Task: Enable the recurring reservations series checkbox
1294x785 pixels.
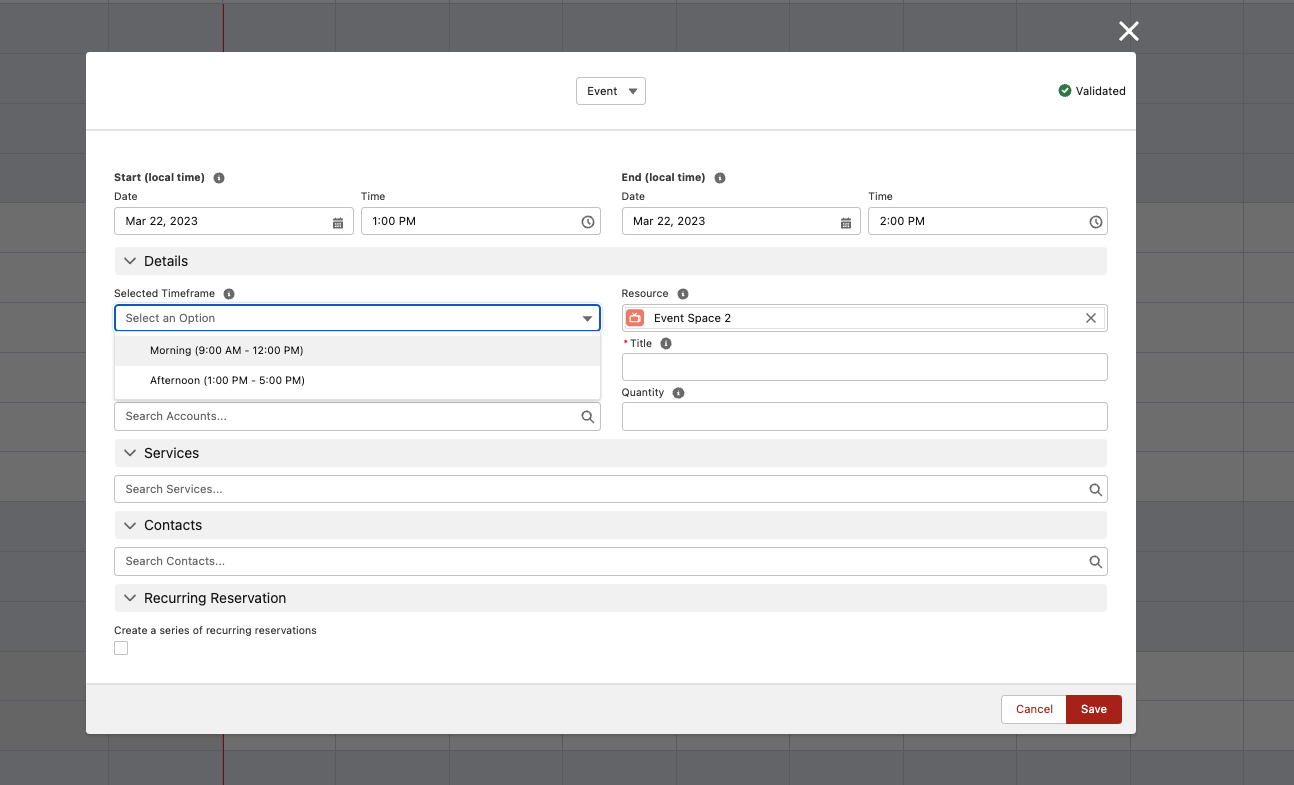Action: point(121,648)
